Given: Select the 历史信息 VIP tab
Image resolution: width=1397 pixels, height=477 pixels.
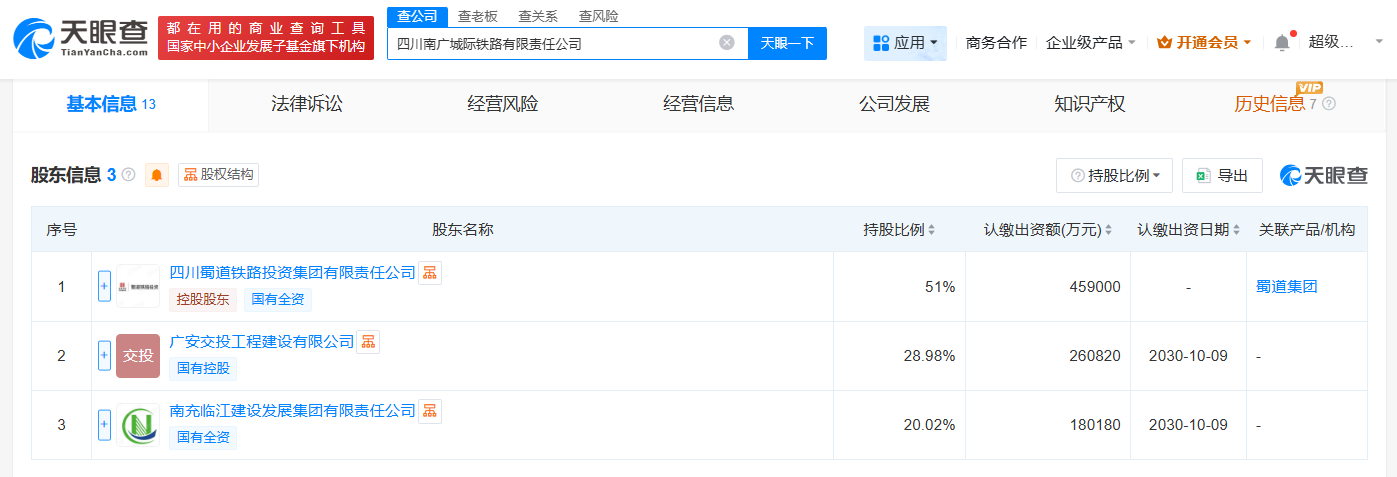Looking at the screenshot, I should (x=1269, y=104).
